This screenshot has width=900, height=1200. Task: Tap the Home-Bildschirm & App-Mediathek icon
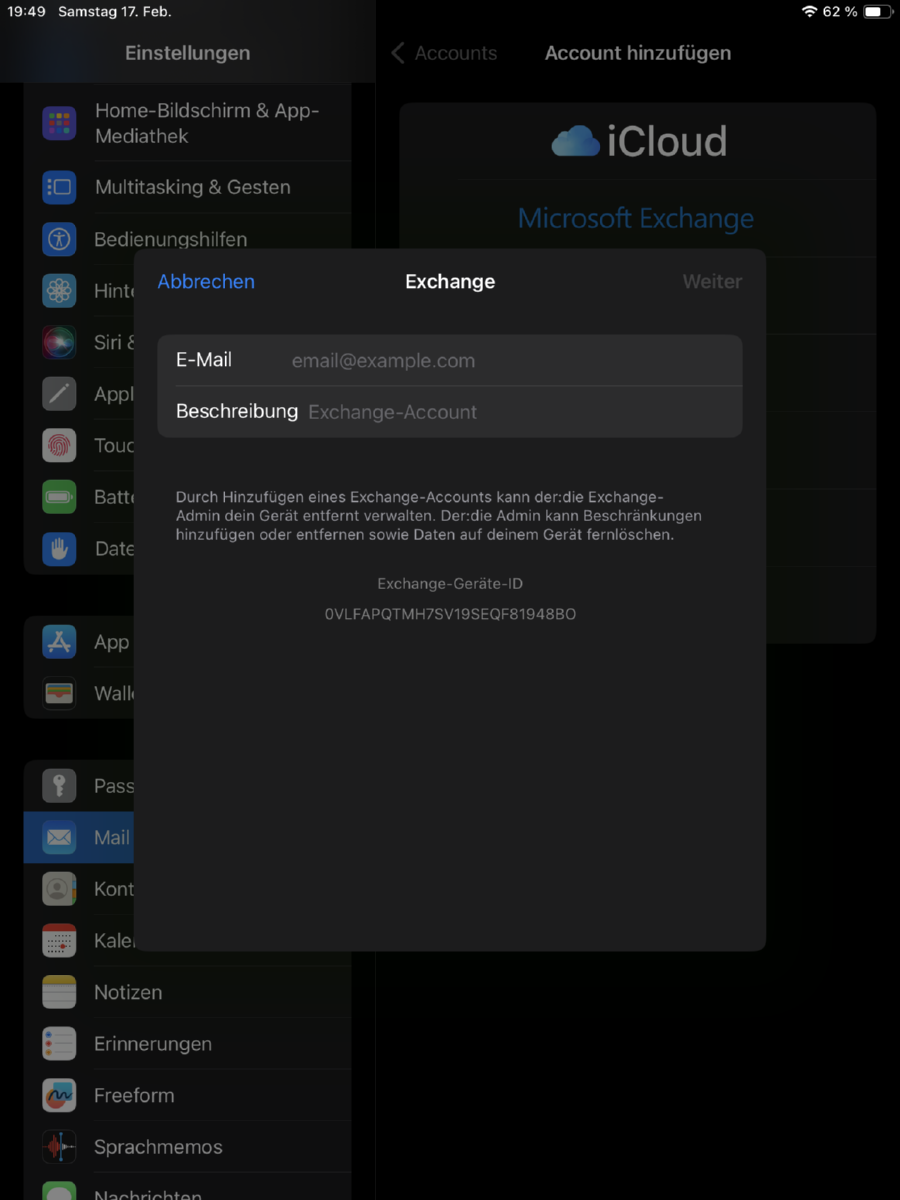tap(60, 124)
